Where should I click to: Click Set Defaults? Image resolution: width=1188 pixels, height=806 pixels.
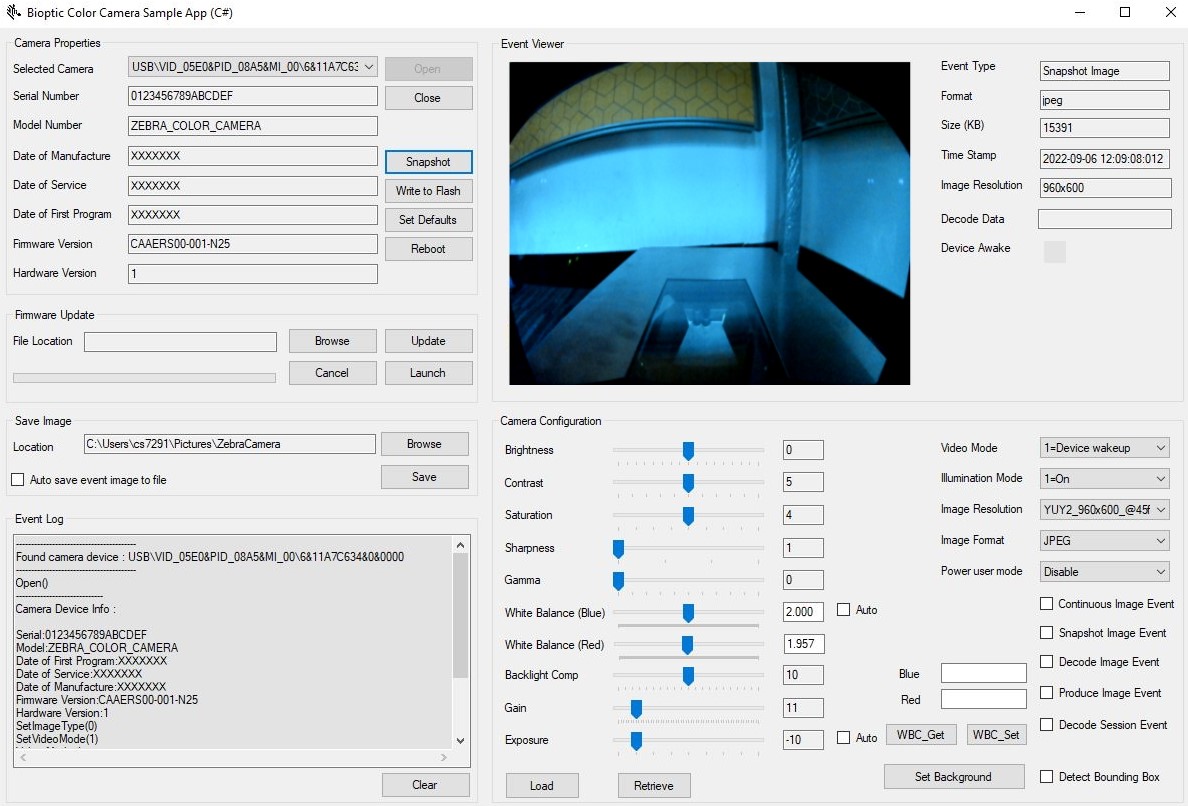click(x=428, y=219)
